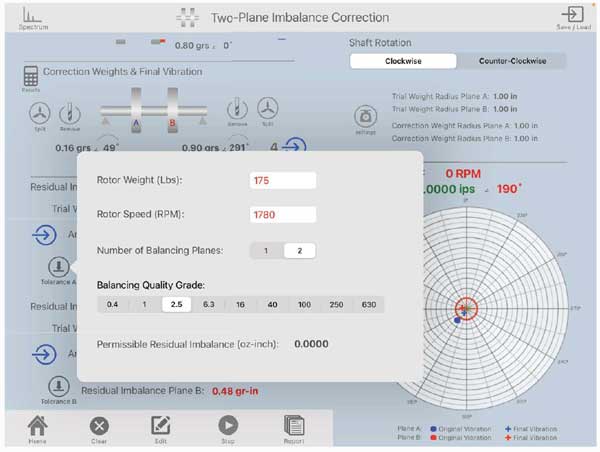Click the 0 RPM reading
Screen dimensions: 600x452
coord(463,174)
